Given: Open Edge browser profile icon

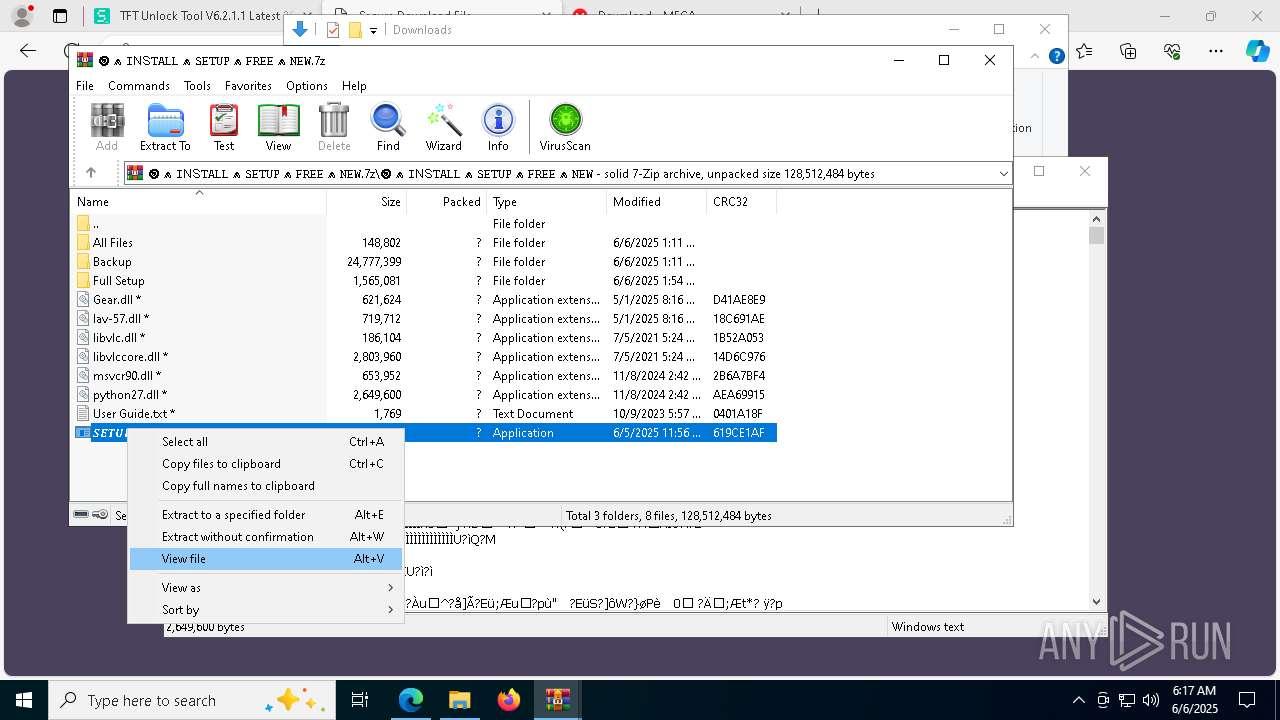Looking at the screenshot, I should click(22, 16).
